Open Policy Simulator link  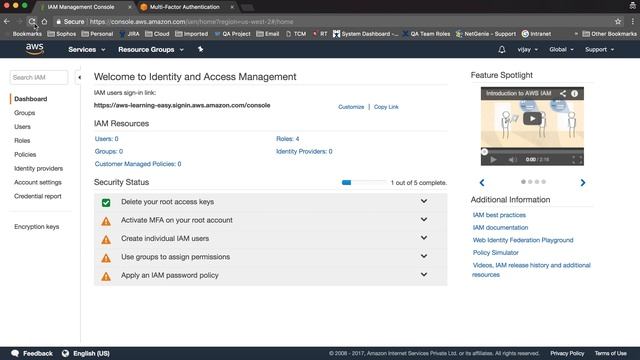point(496,253)
